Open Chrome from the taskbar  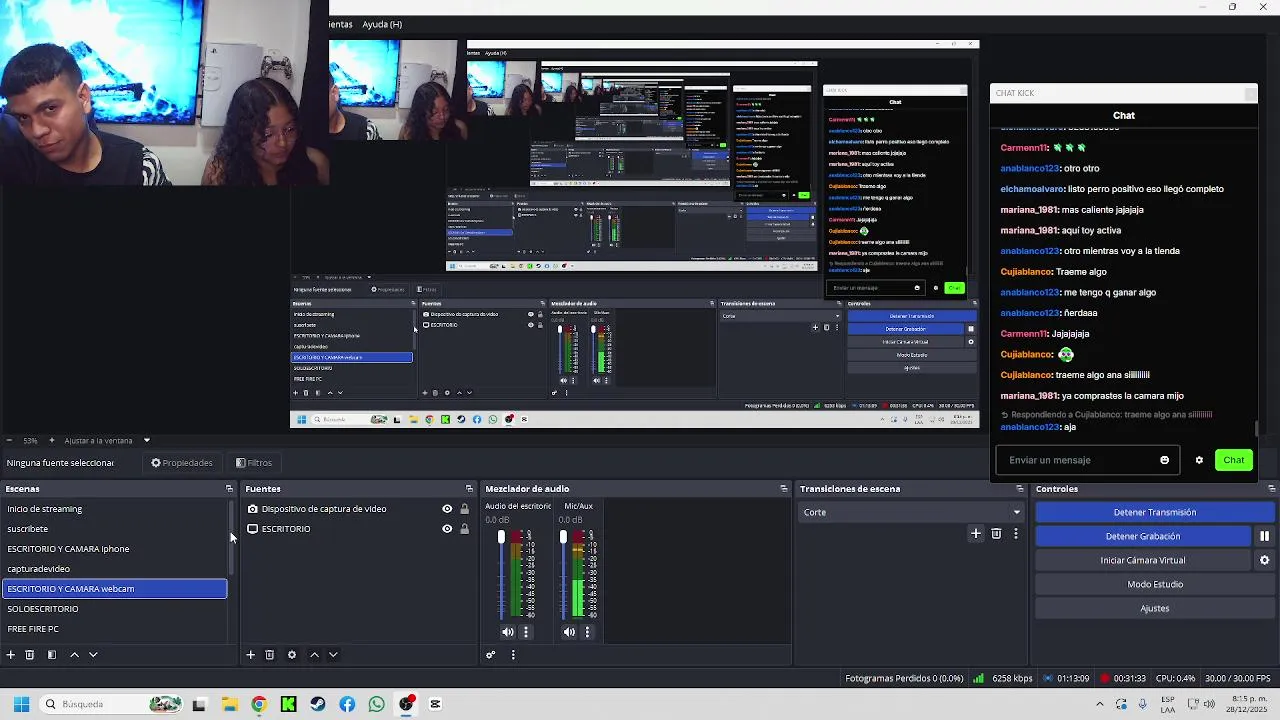[259, 704]
